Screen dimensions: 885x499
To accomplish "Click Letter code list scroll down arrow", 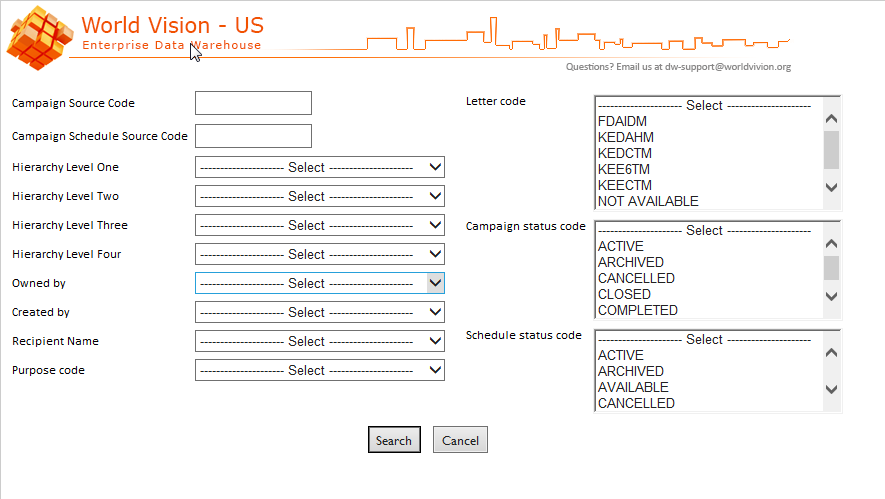I will 831,187.
